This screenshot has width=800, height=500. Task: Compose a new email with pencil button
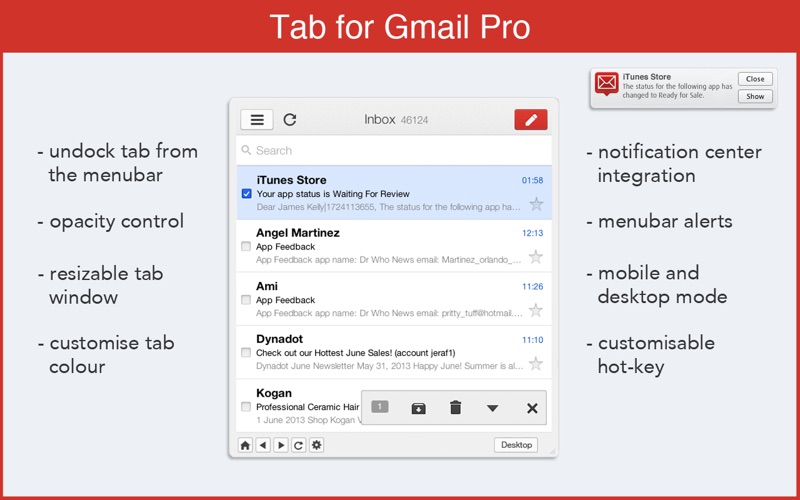point(531,119)
